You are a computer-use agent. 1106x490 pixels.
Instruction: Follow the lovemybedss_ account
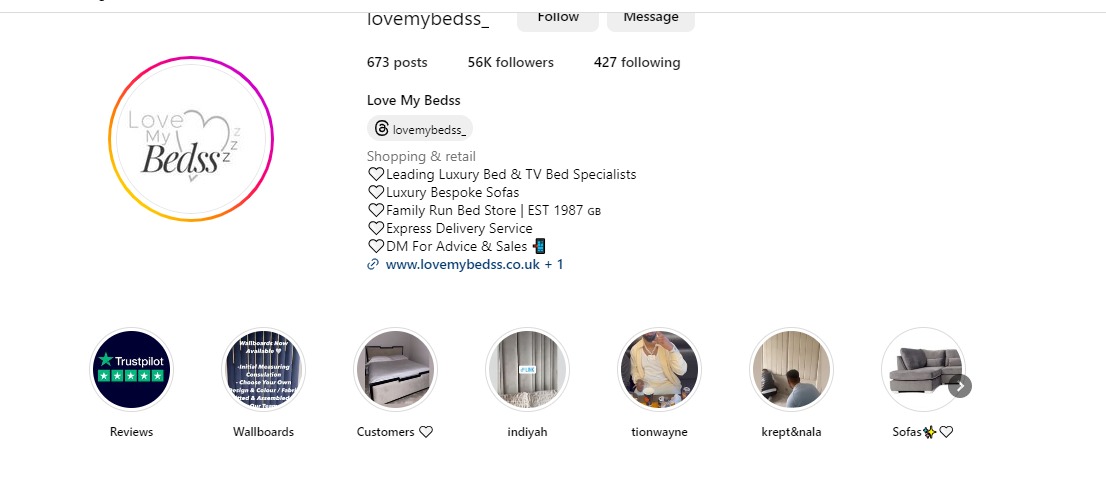pos(557,17)
